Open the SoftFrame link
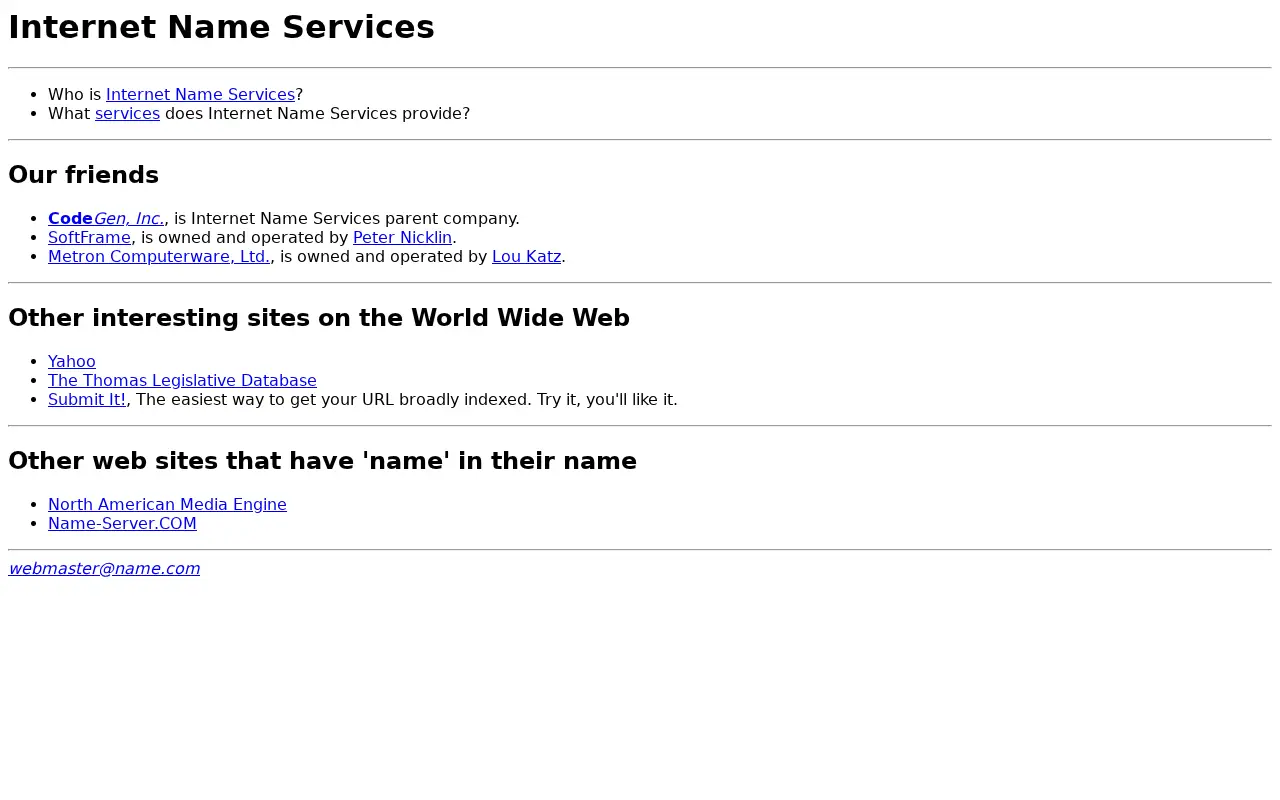This screenshot has height=800, width=1280. [x=89, y=238]
